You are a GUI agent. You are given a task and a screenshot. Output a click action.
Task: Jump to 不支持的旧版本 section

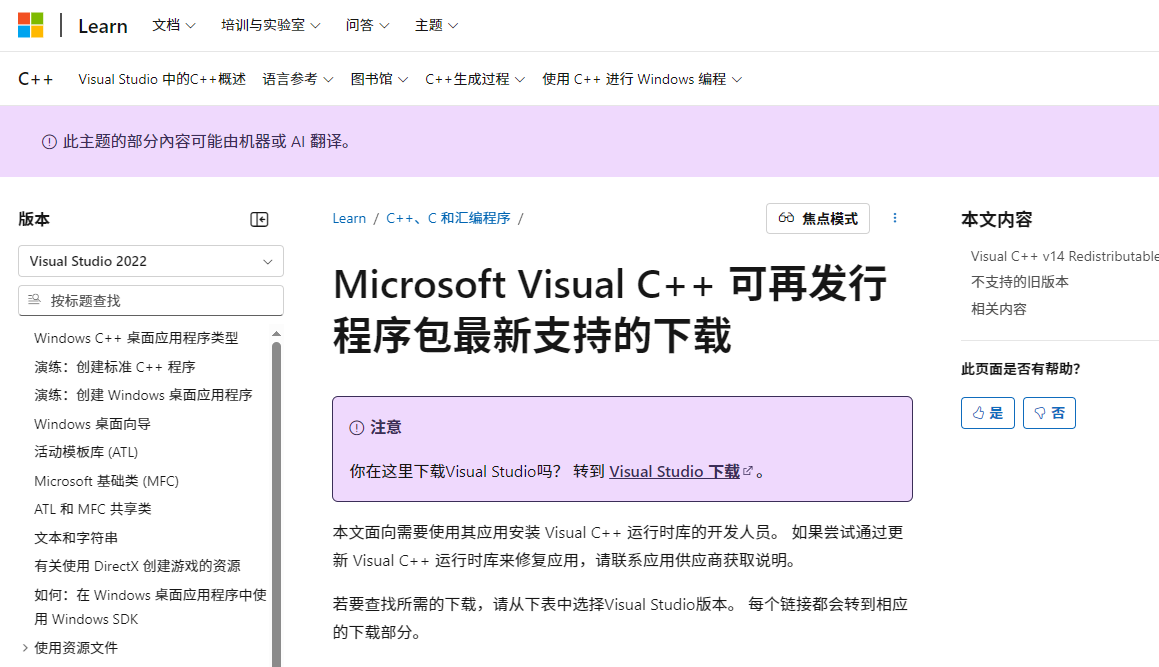pyautogui.click(x=1019, y=282)
